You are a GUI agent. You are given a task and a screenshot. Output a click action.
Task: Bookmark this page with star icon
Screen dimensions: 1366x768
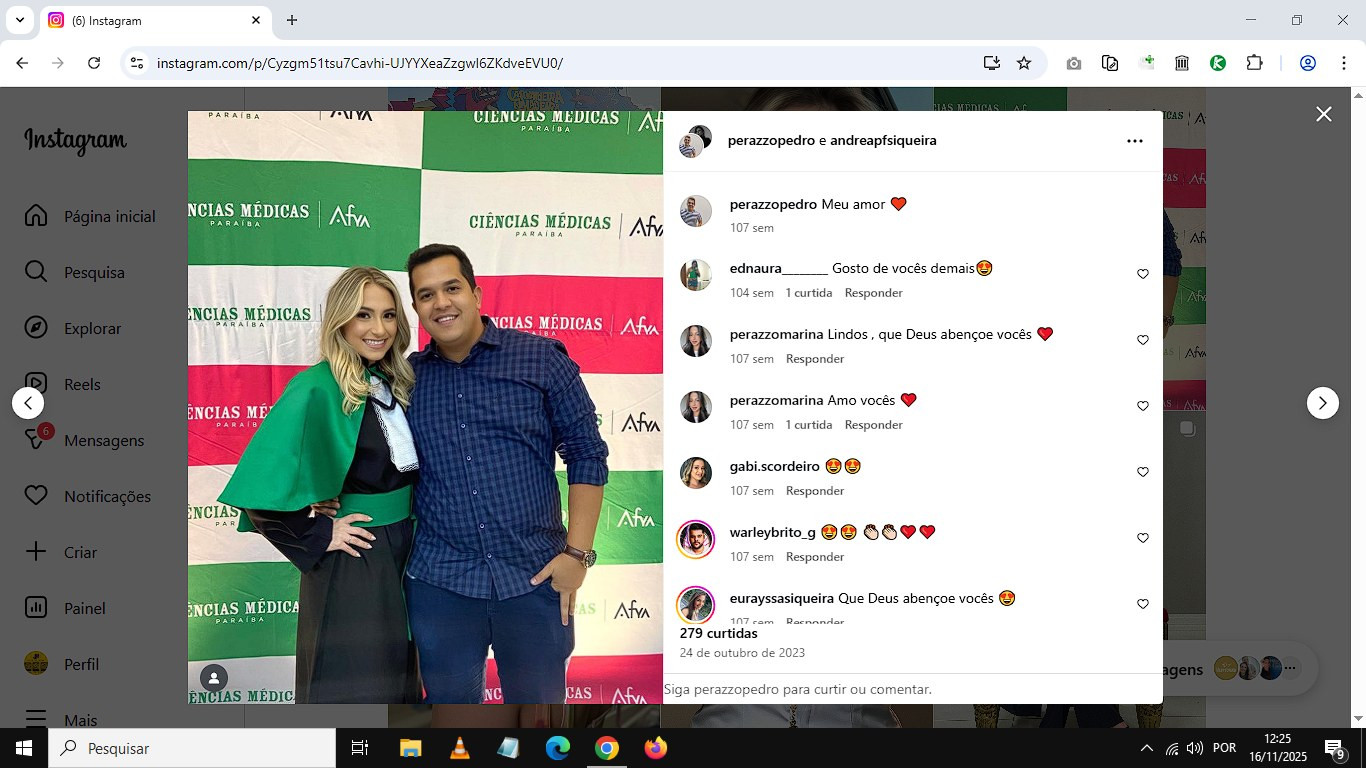pos(1024,63)
